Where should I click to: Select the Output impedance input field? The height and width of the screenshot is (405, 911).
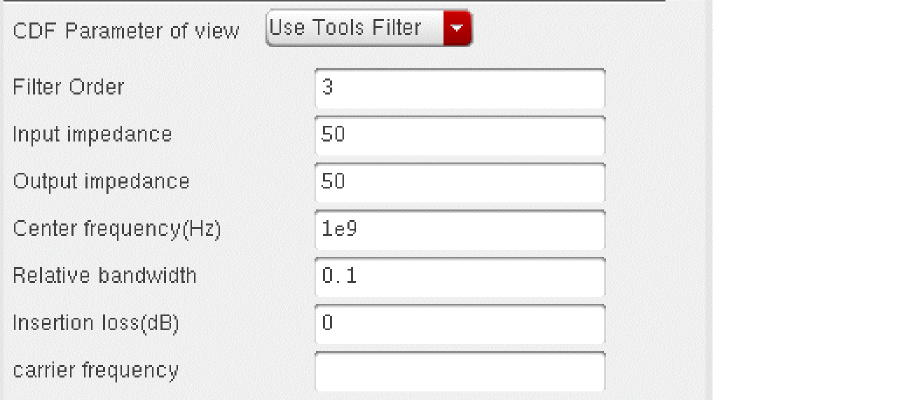click(459, 182)
